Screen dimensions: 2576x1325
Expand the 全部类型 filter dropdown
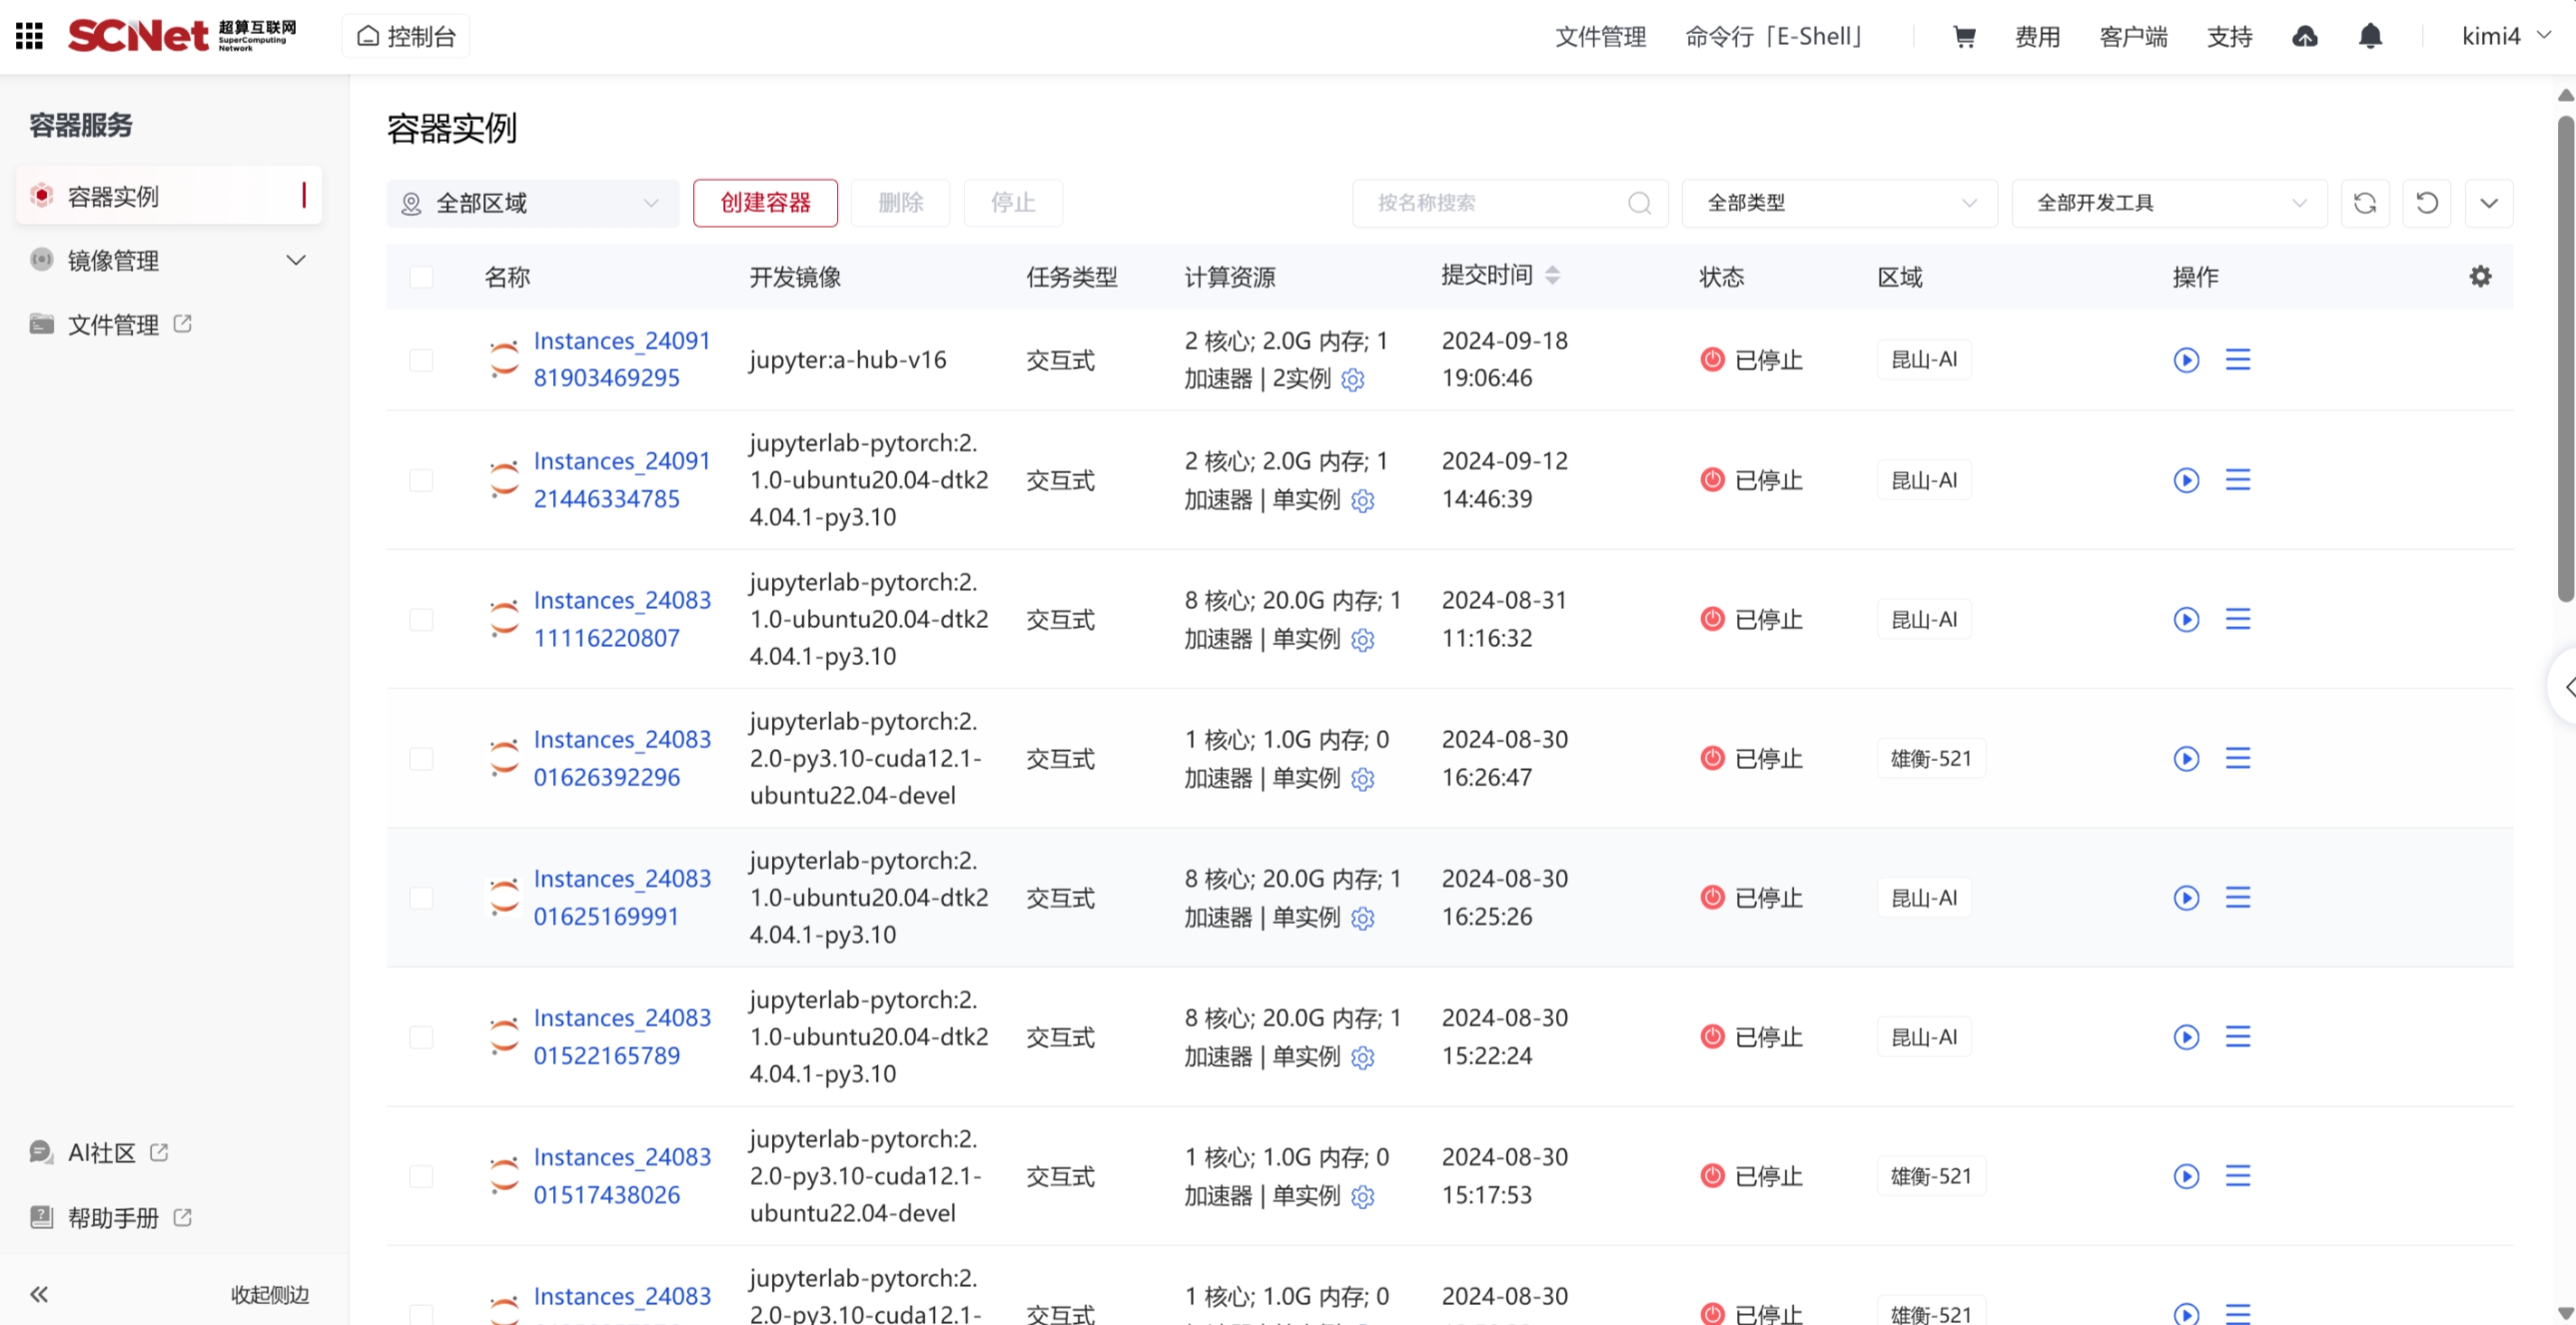pyautogui.click(x=1840, y=203)
